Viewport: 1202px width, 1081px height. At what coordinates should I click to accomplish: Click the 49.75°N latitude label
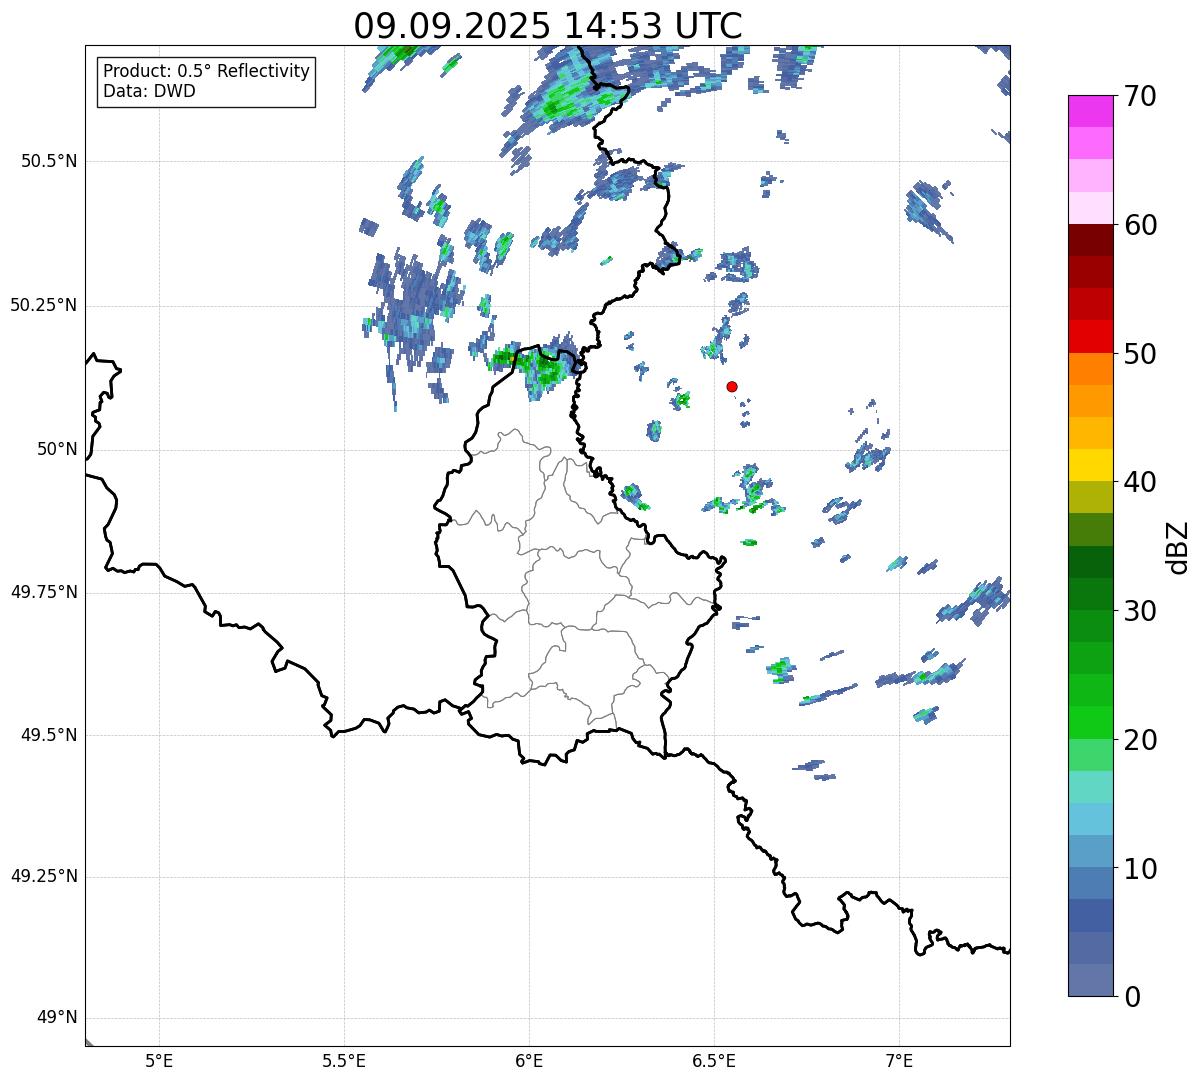coord(44,592)
